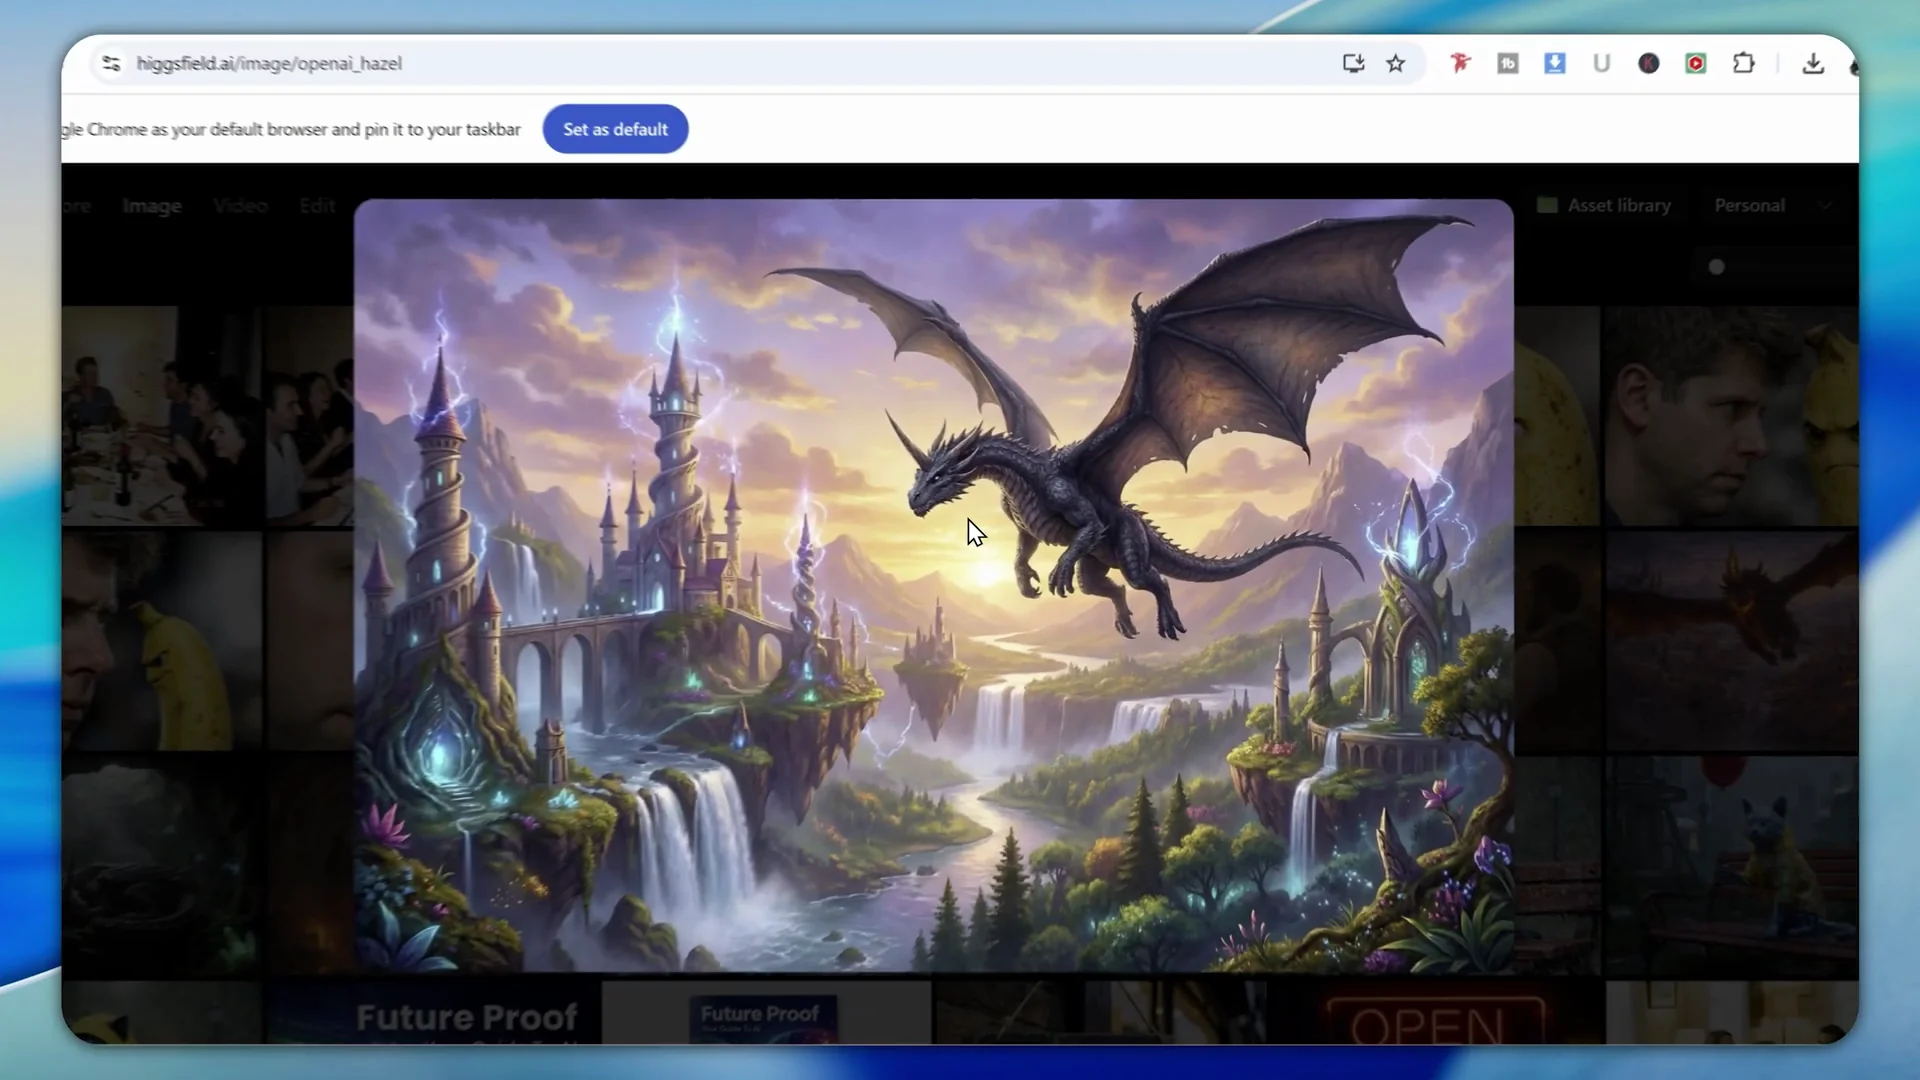1920x1080 pixels.
Task: Focus the higgsfield.ai address bar URL
Action: tap(269, 64)
